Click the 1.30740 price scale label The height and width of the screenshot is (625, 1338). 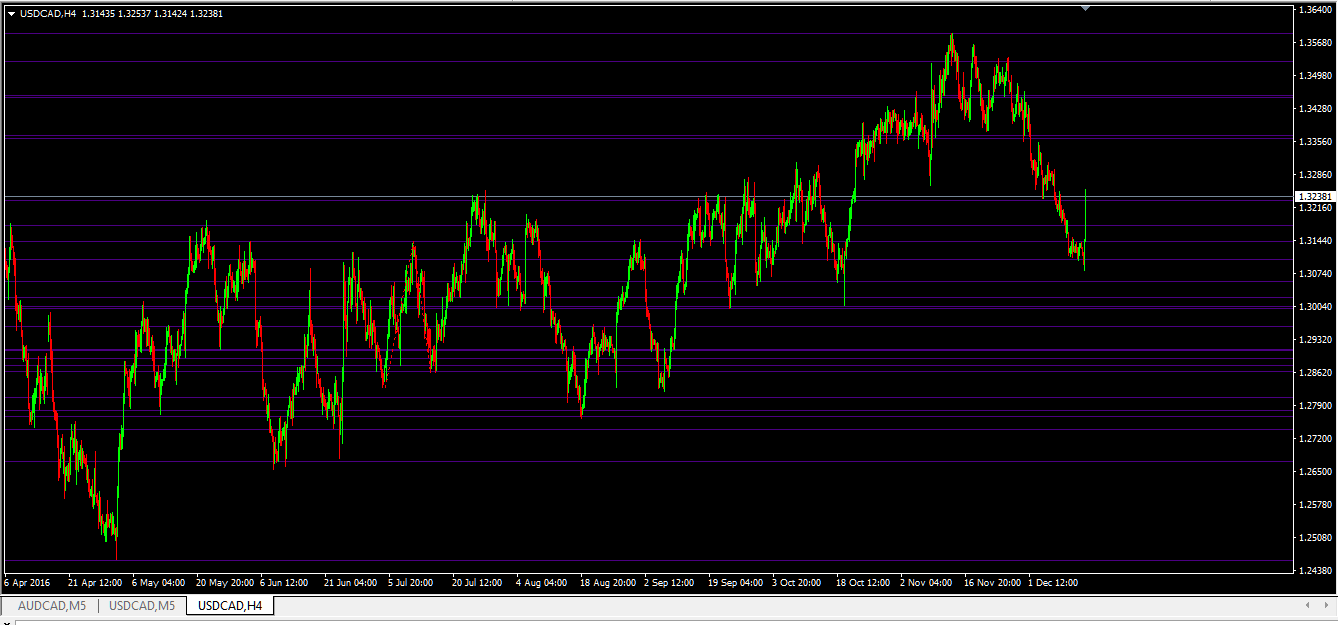tap(1313, 274)
